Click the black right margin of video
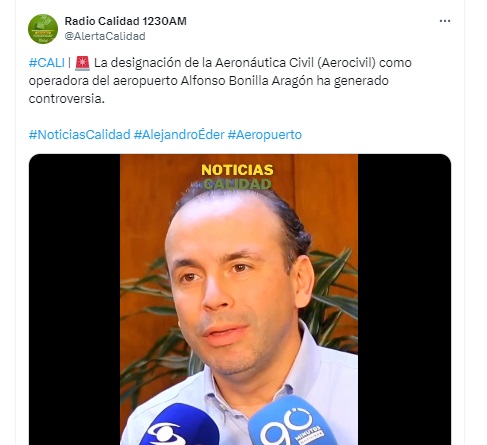This screenshot has width=487, height=445. pyautogui.click(x=404, y=299)
